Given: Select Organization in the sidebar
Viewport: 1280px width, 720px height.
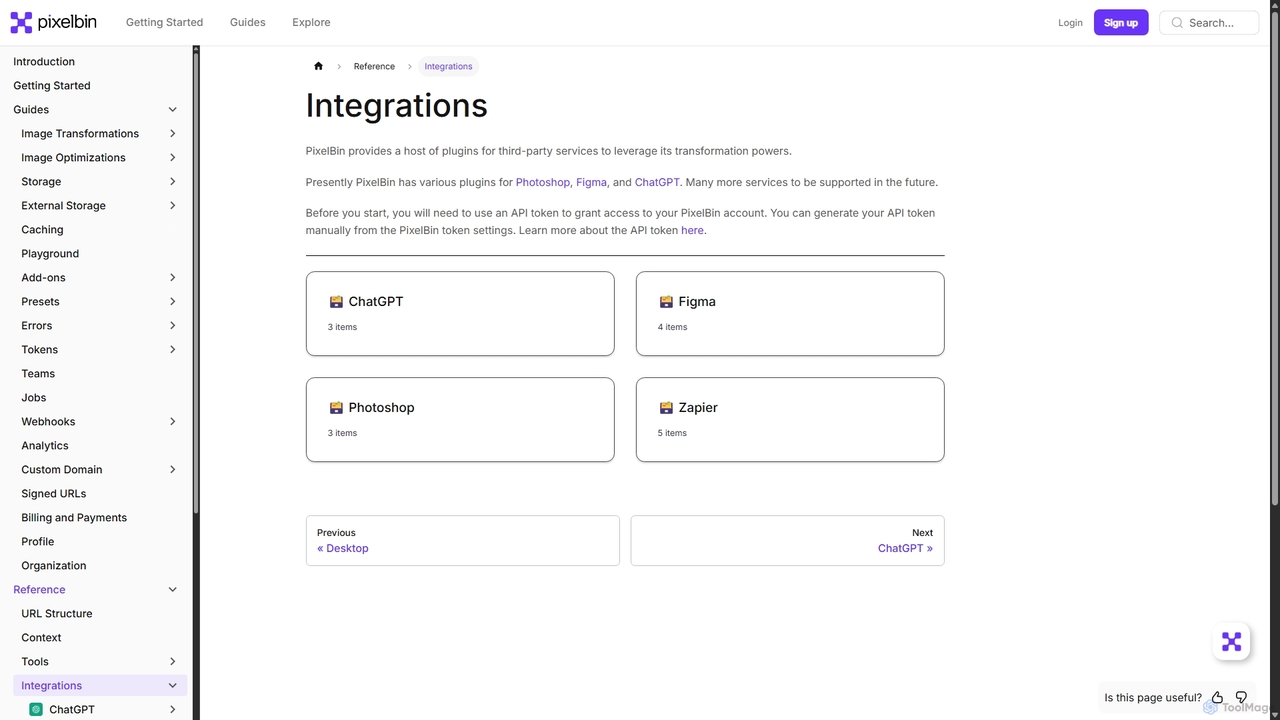Looking at the screenshot, I should point(54,566).
